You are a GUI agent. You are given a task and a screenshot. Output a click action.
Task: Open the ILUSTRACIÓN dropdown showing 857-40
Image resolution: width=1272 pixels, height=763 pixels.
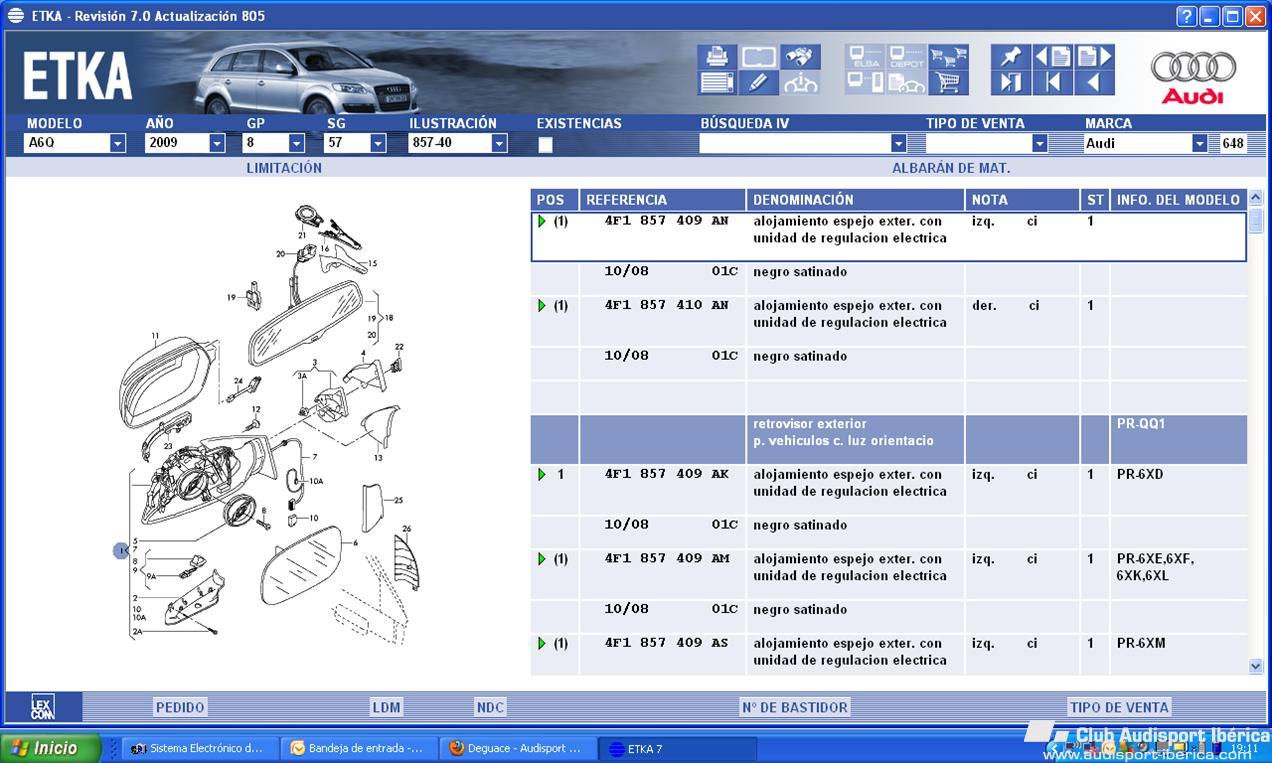click(x=499, y=144)
